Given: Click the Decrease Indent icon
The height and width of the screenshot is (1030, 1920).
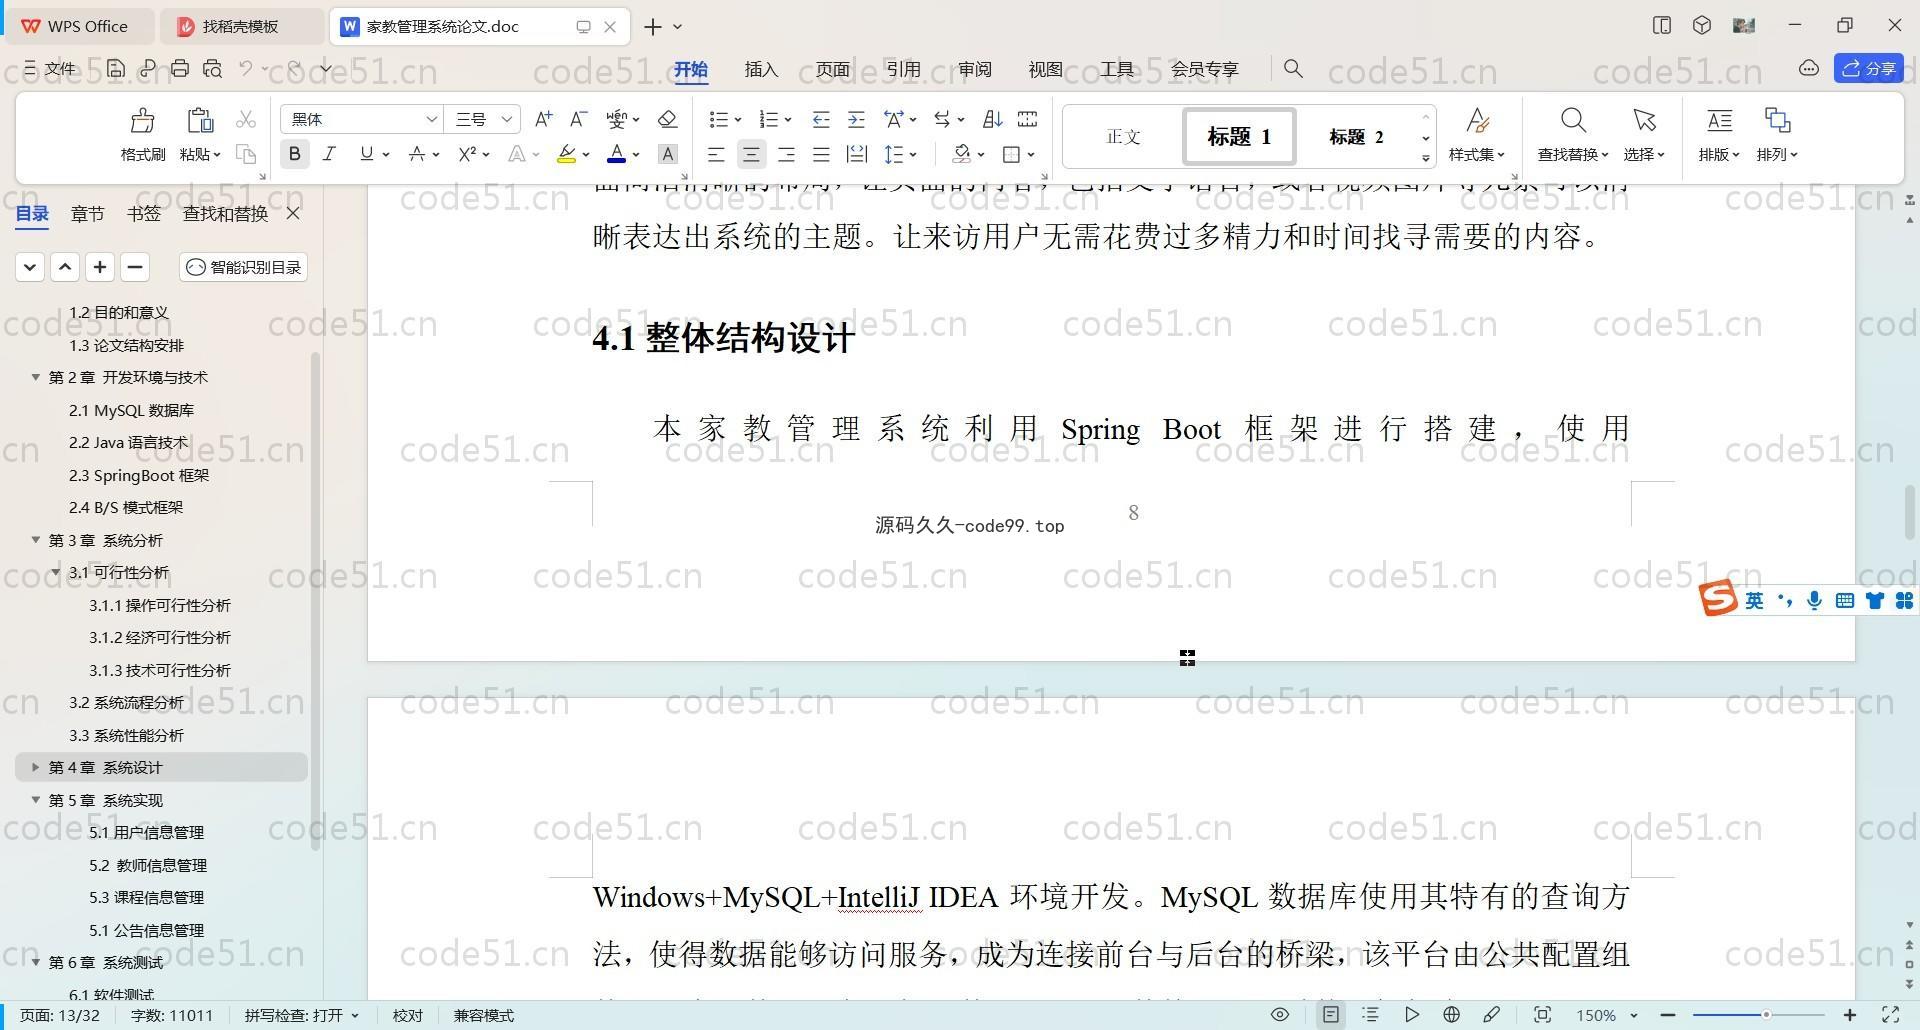Looking at the screenshot, I should click(x=821, y=119).
